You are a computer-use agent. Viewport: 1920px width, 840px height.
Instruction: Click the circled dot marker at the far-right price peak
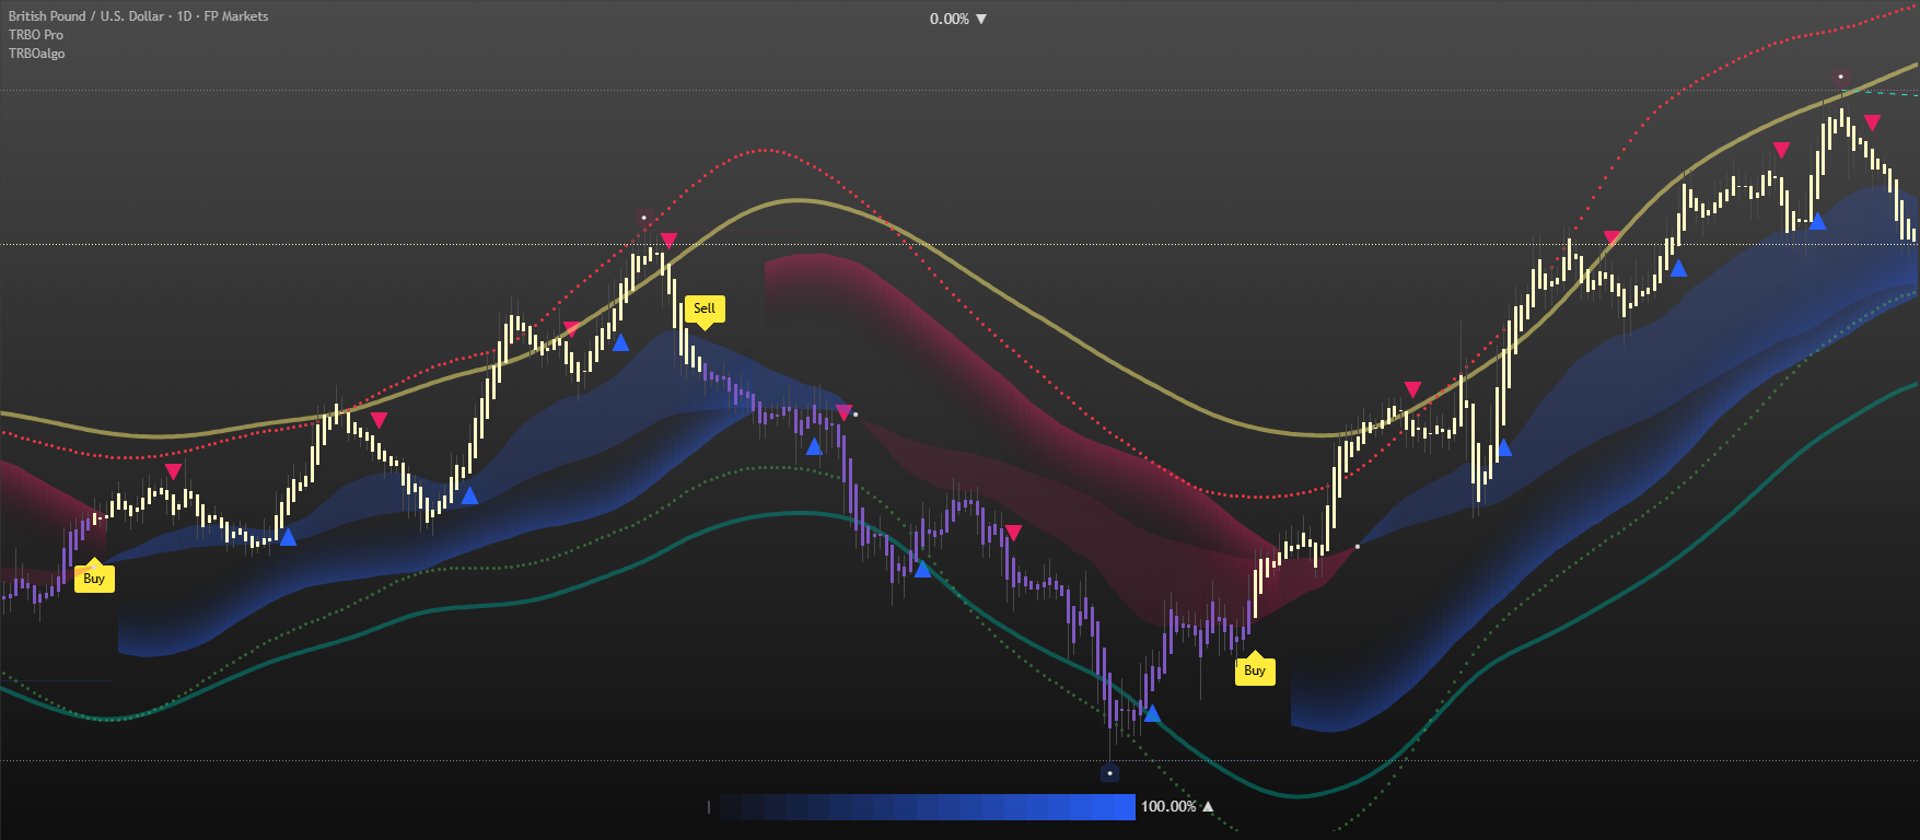tap(1841, 77)
